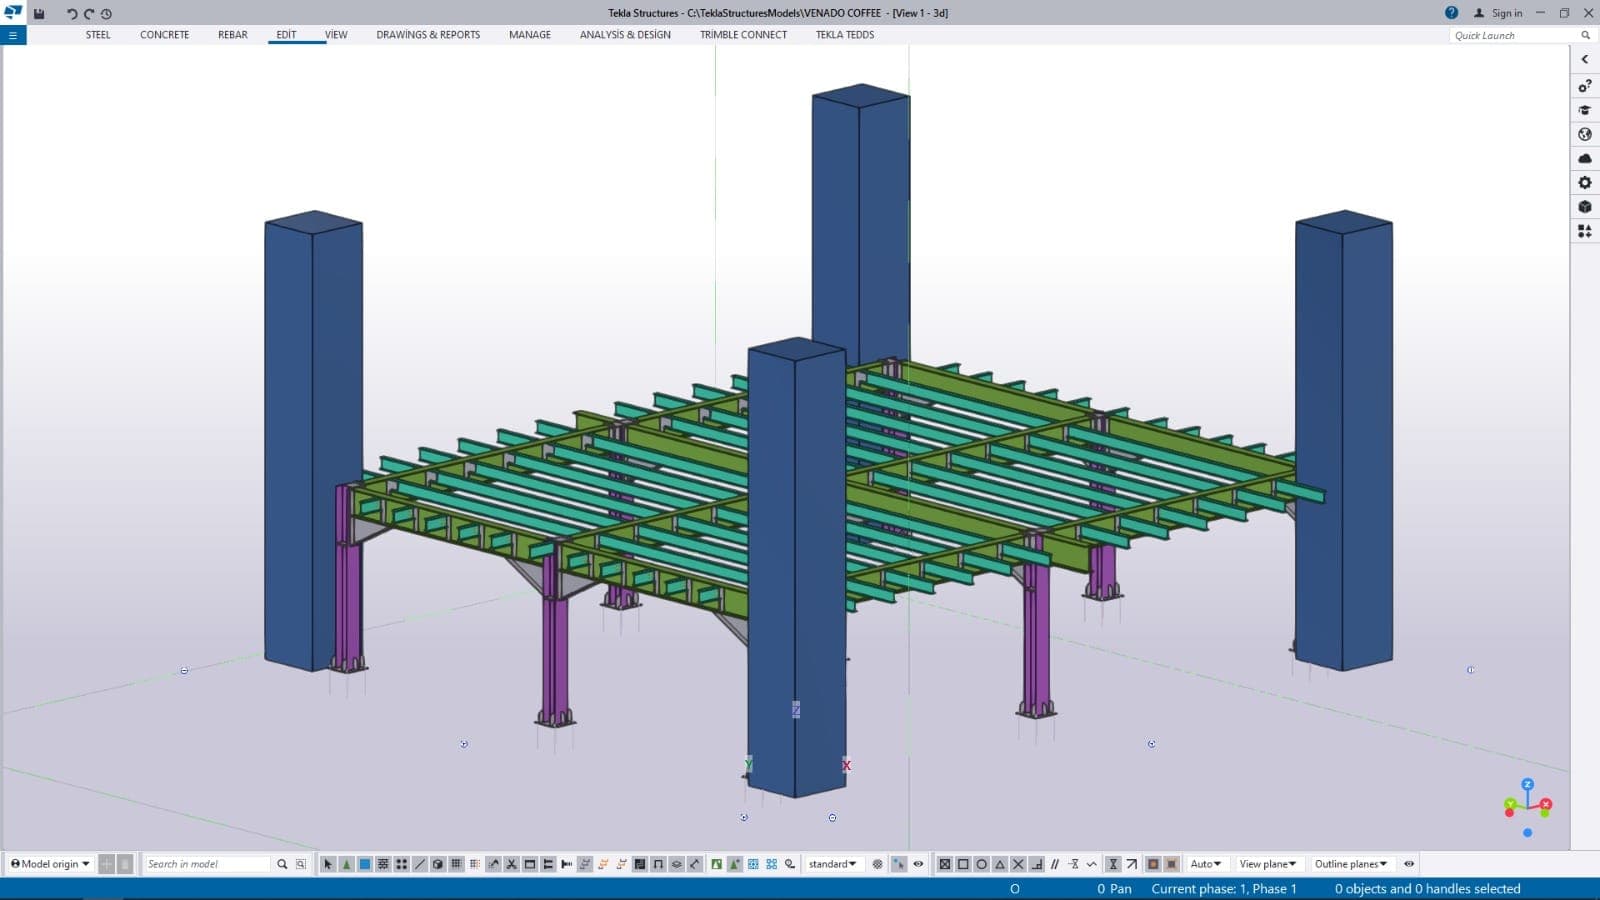Viewport: 1600px width, 900px height.
Task: Toggle the eye icon after Outline planes
Action: pyautogui.click(x=1409, y=864)
